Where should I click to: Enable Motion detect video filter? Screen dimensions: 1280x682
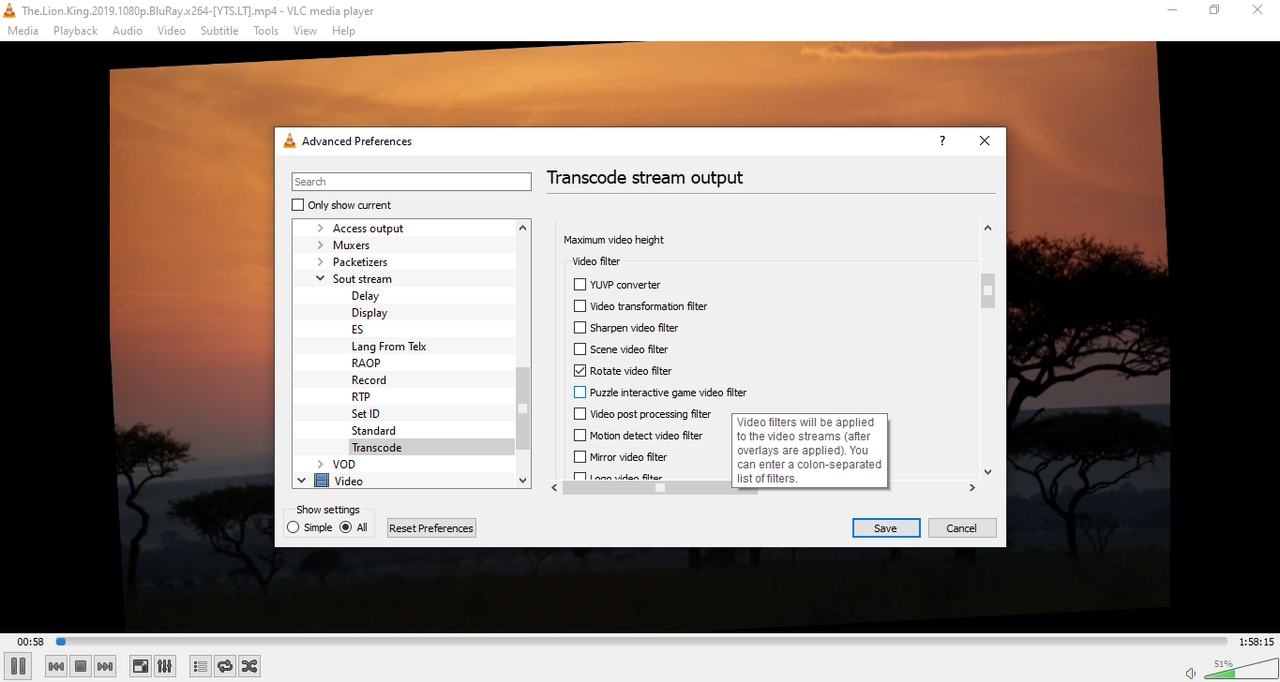coord(580,436)
